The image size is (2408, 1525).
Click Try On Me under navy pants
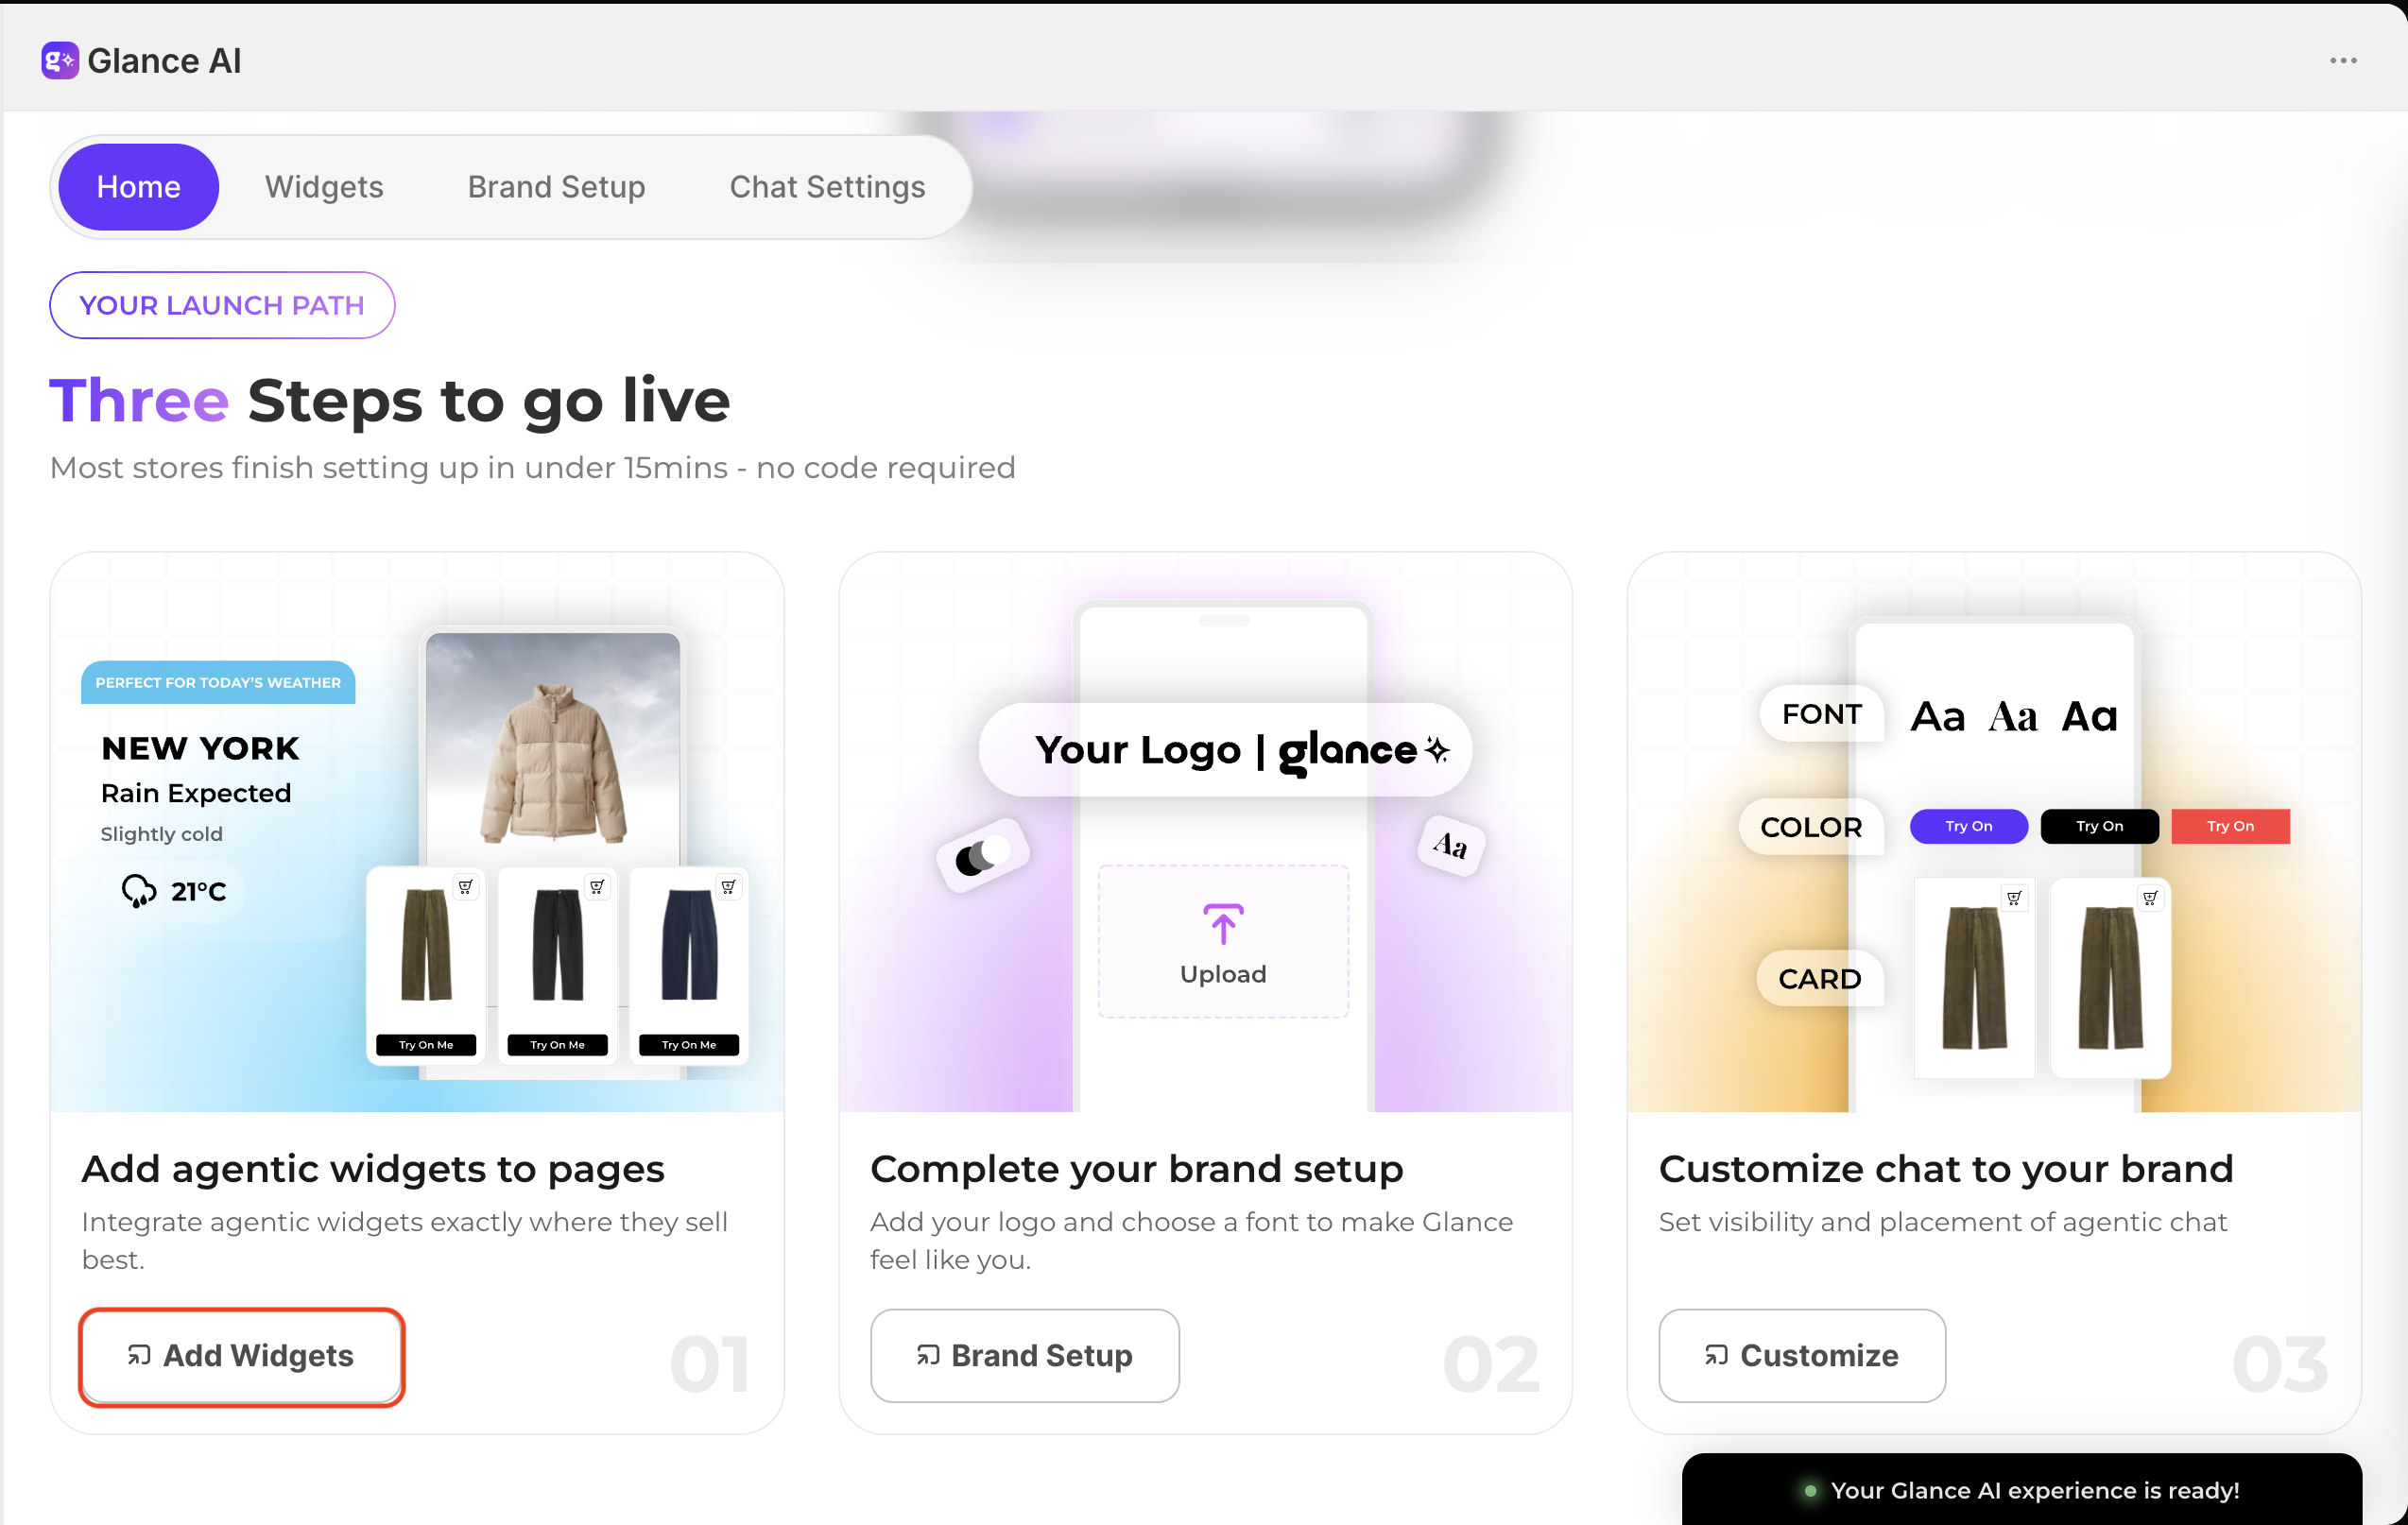point(689,1045)
